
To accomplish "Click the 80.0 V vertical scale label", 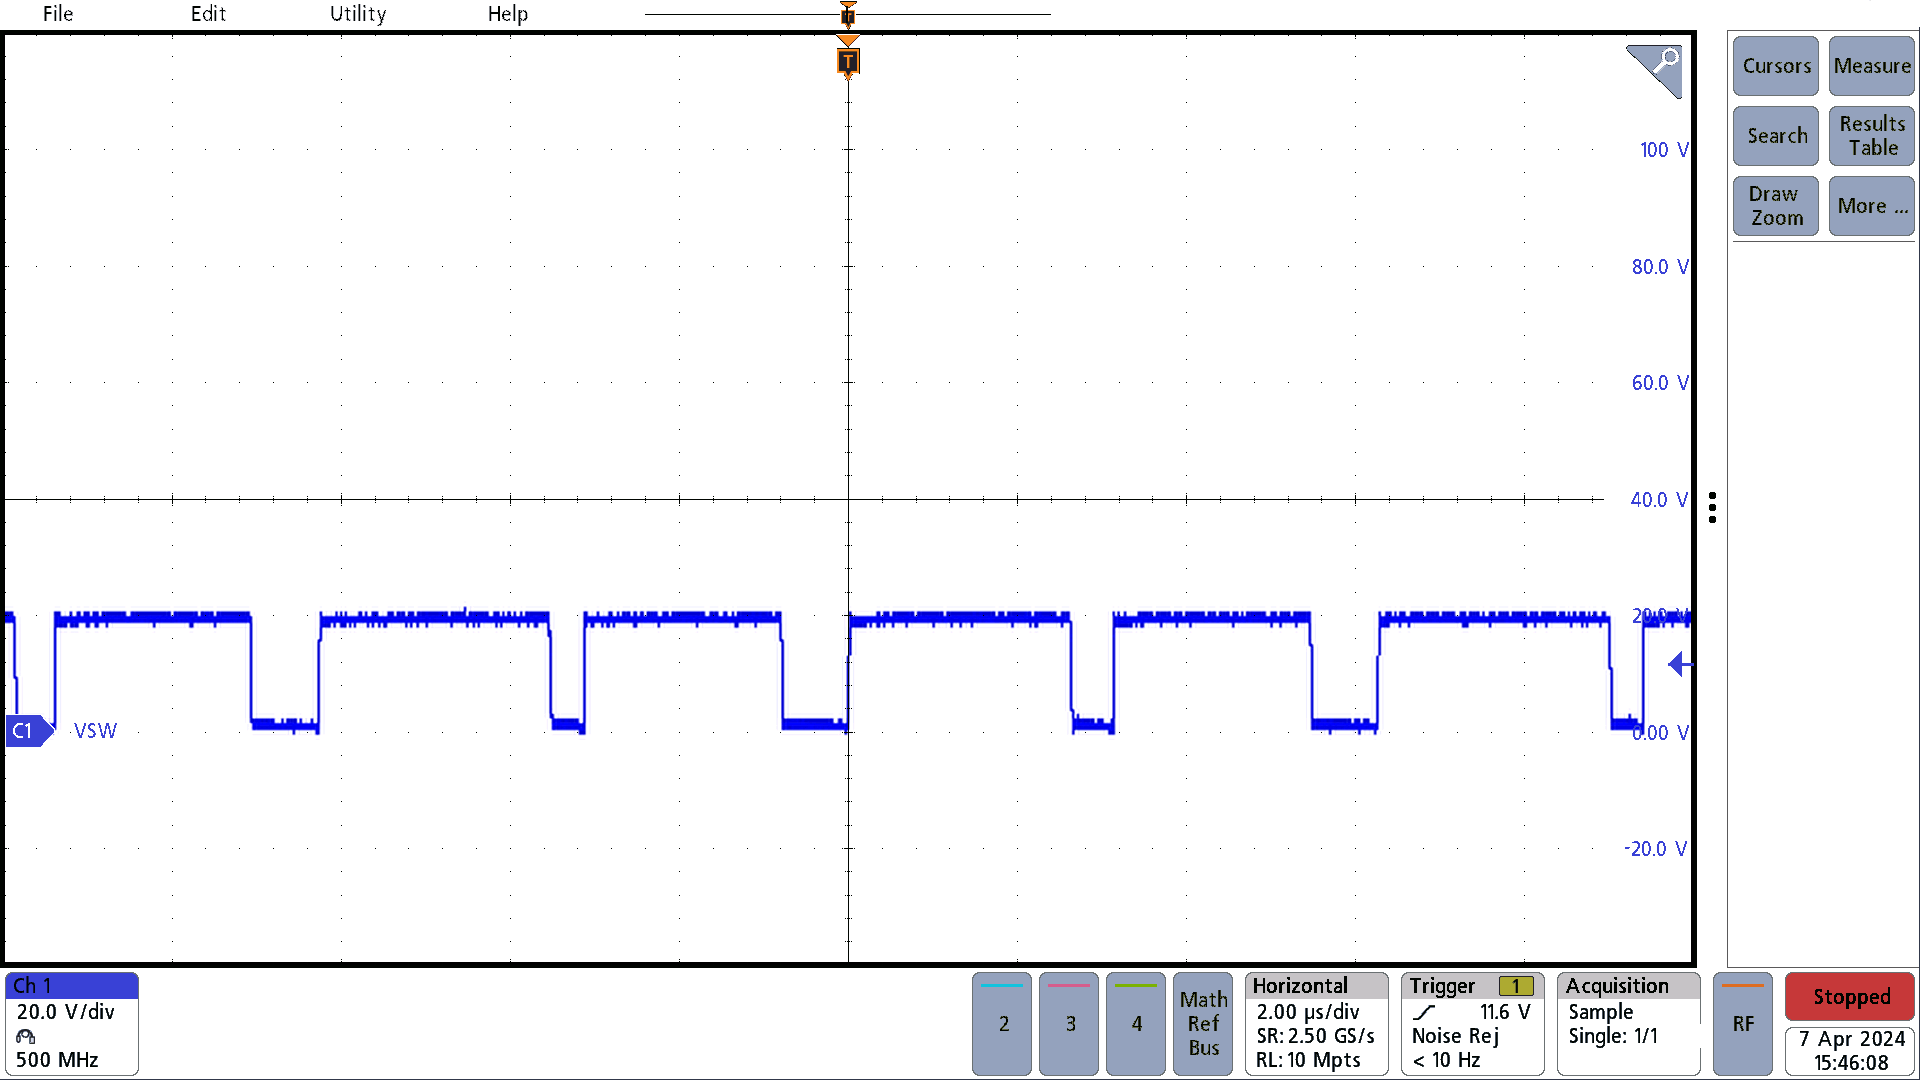I will coord(1660,267).
